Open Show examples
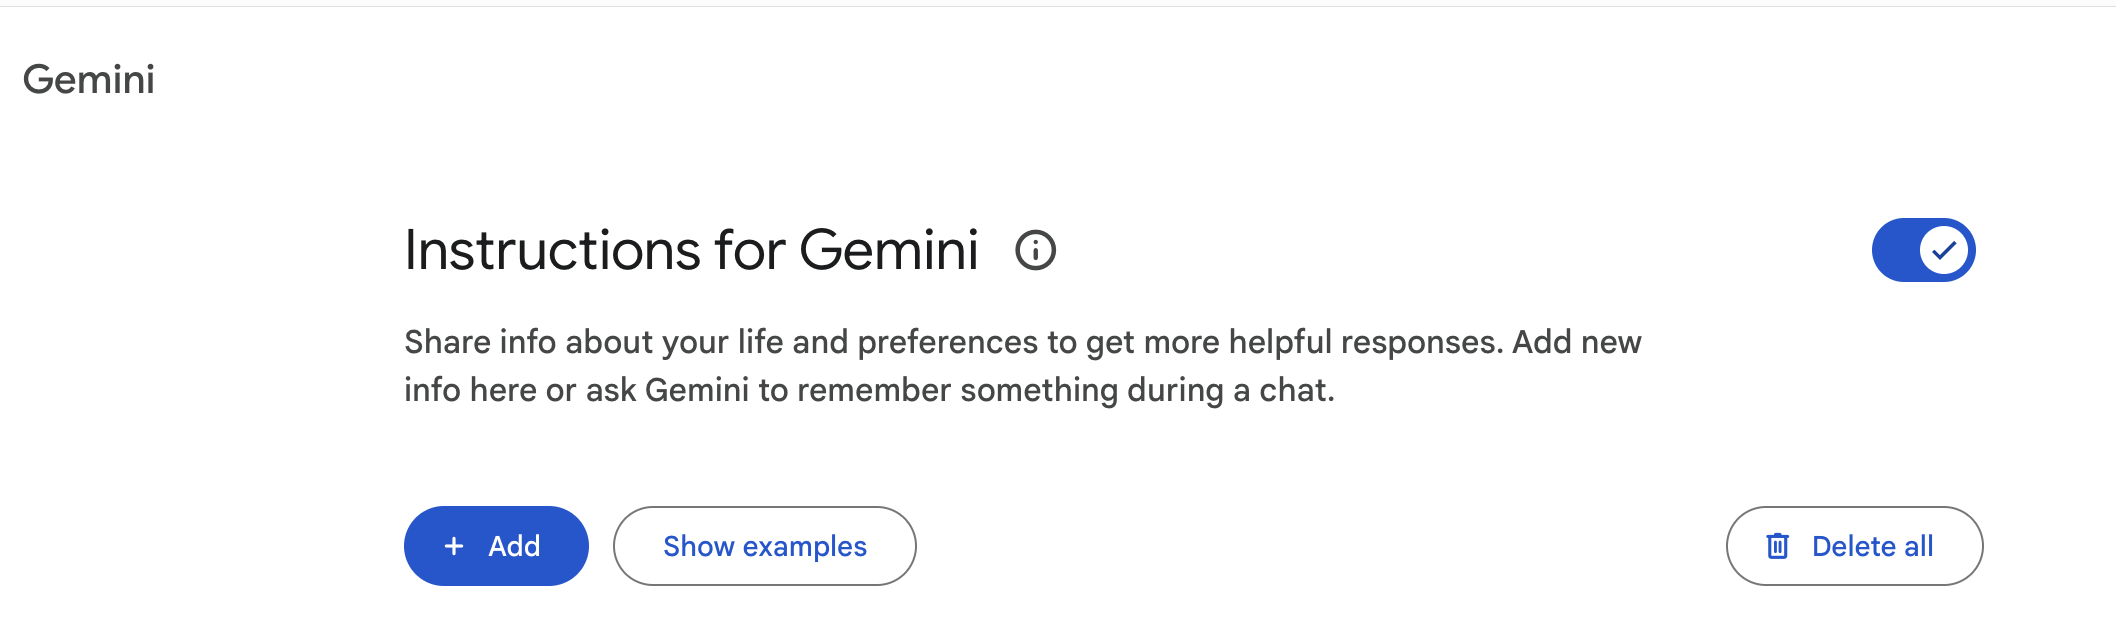The width and height of the screenshot is (2116, 632). 764,546
